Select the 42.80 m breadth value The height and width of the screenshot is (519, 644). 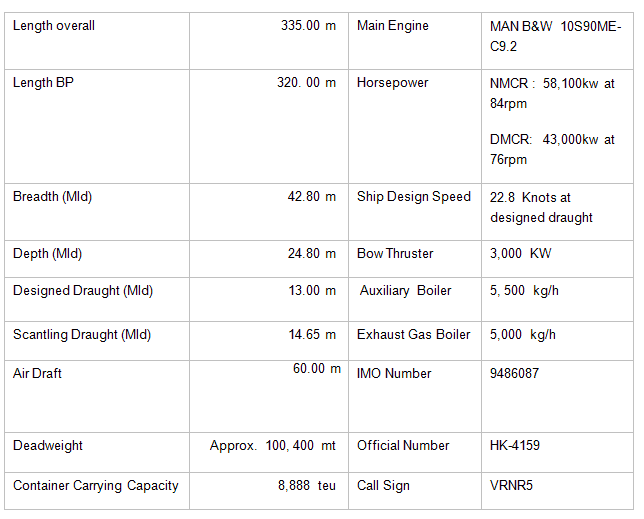click(312, 197)
